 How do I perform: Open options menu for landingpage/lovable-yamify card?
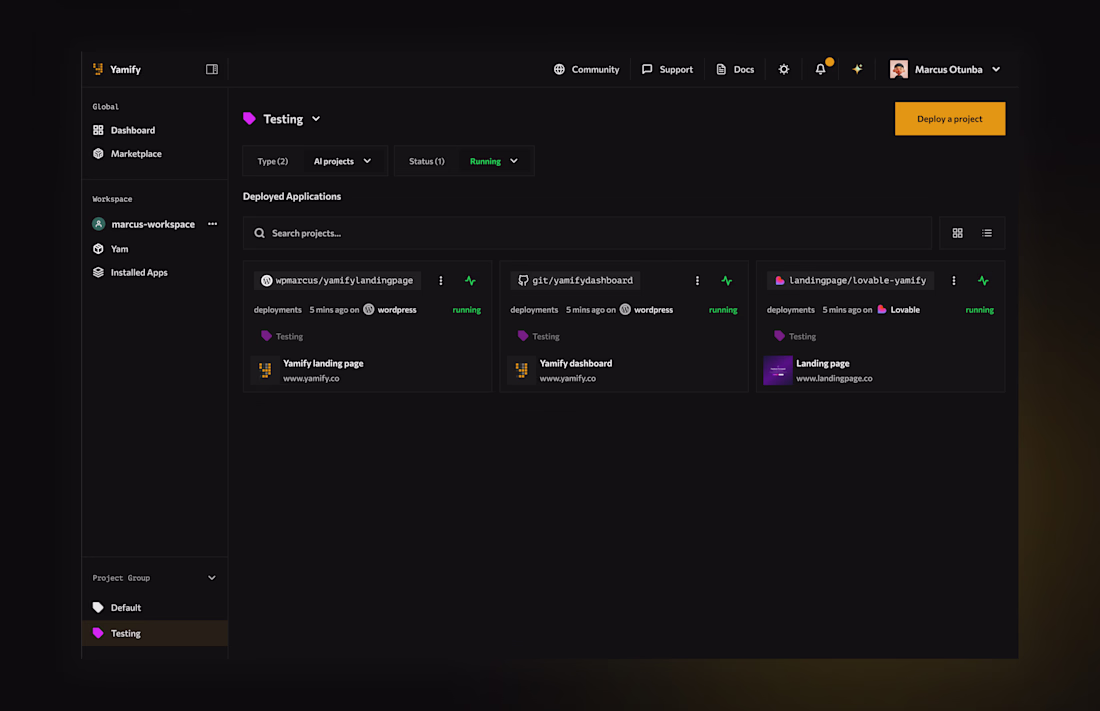pyautogui.click(x=953, y=281)
